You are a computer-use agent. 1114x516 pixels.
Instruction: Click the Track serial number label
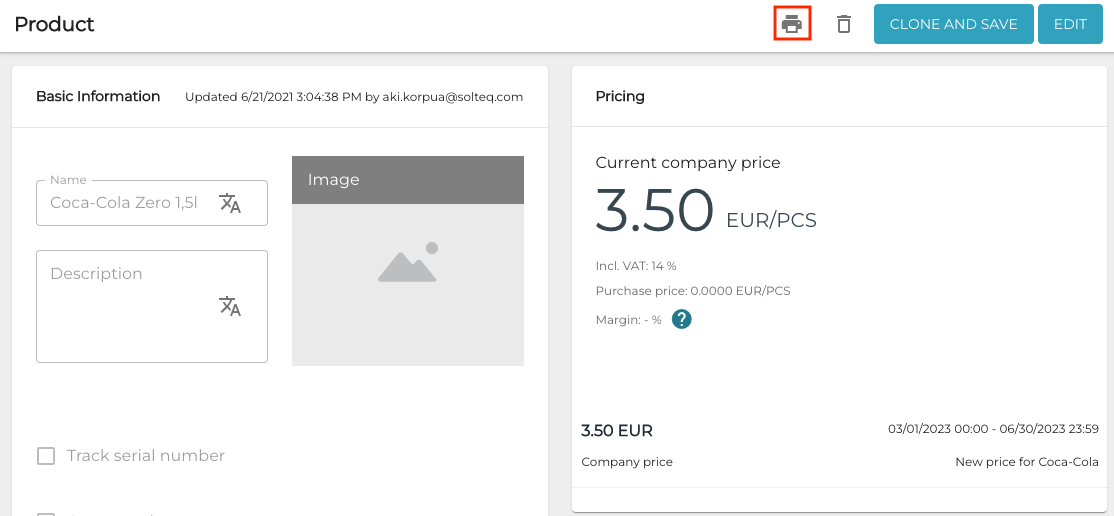pos(146,456)
